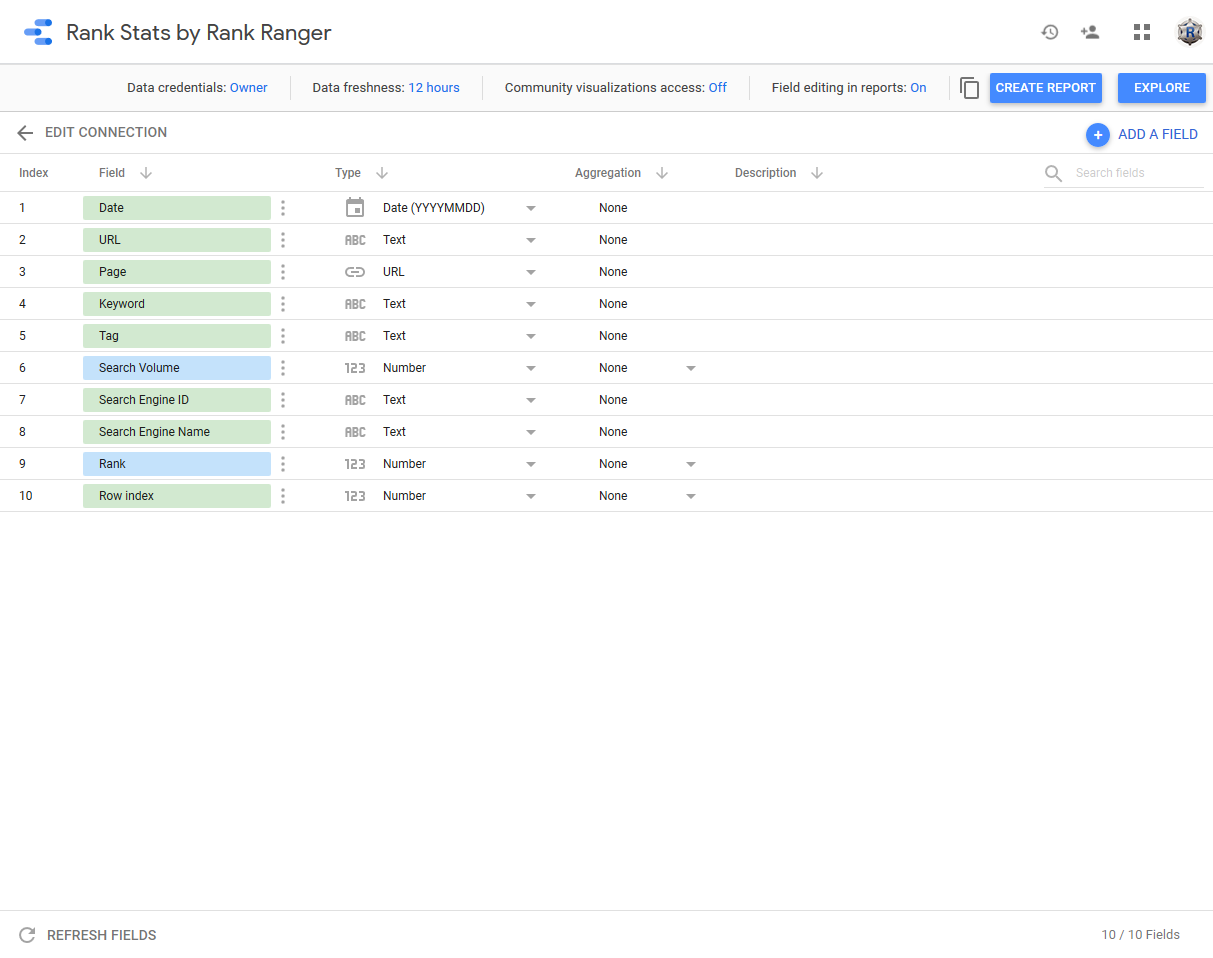Click the copy data source icon

(969, 88)
